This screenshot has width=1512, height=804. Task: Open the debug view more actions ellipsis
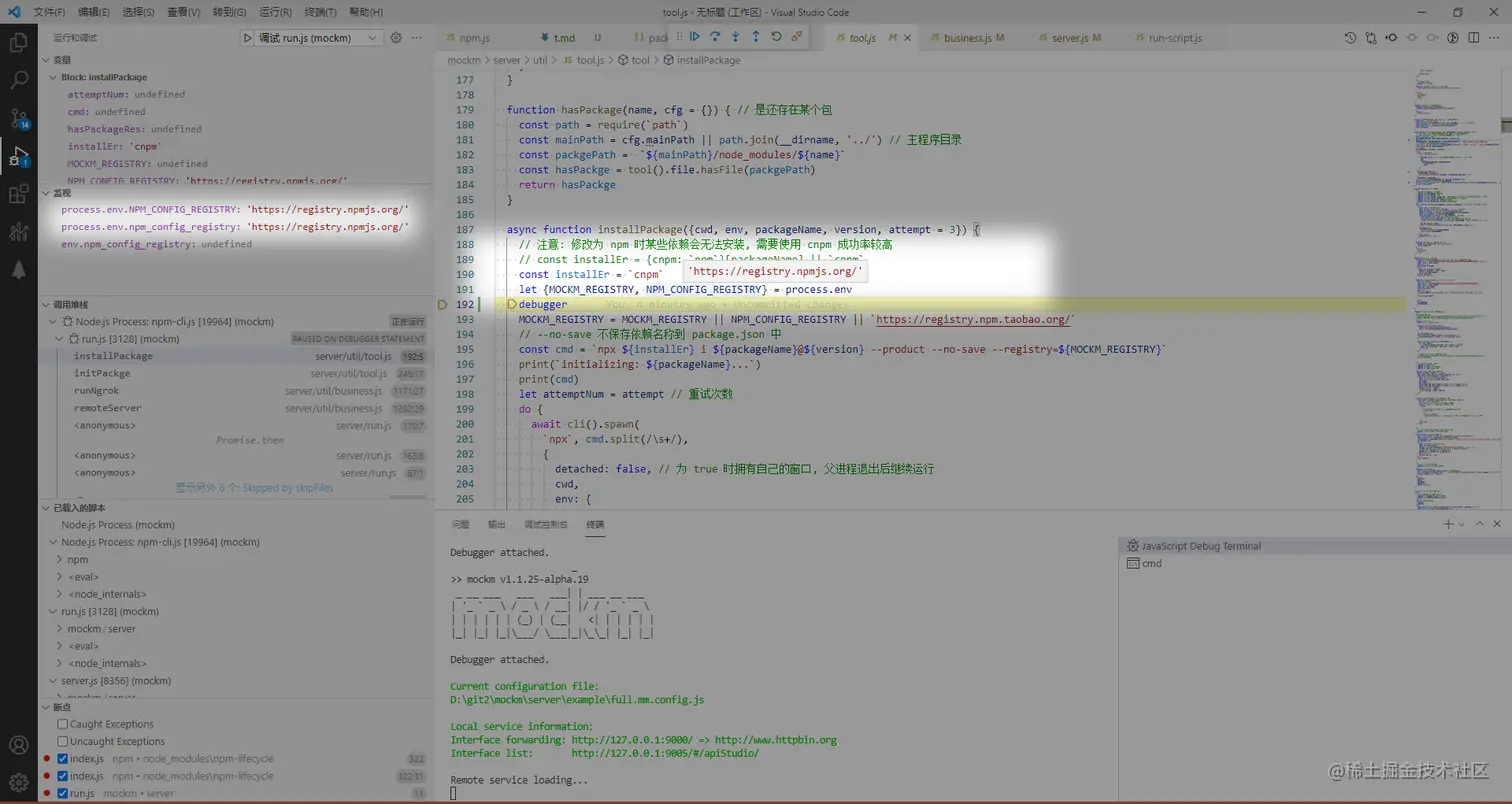pos(417,38)
